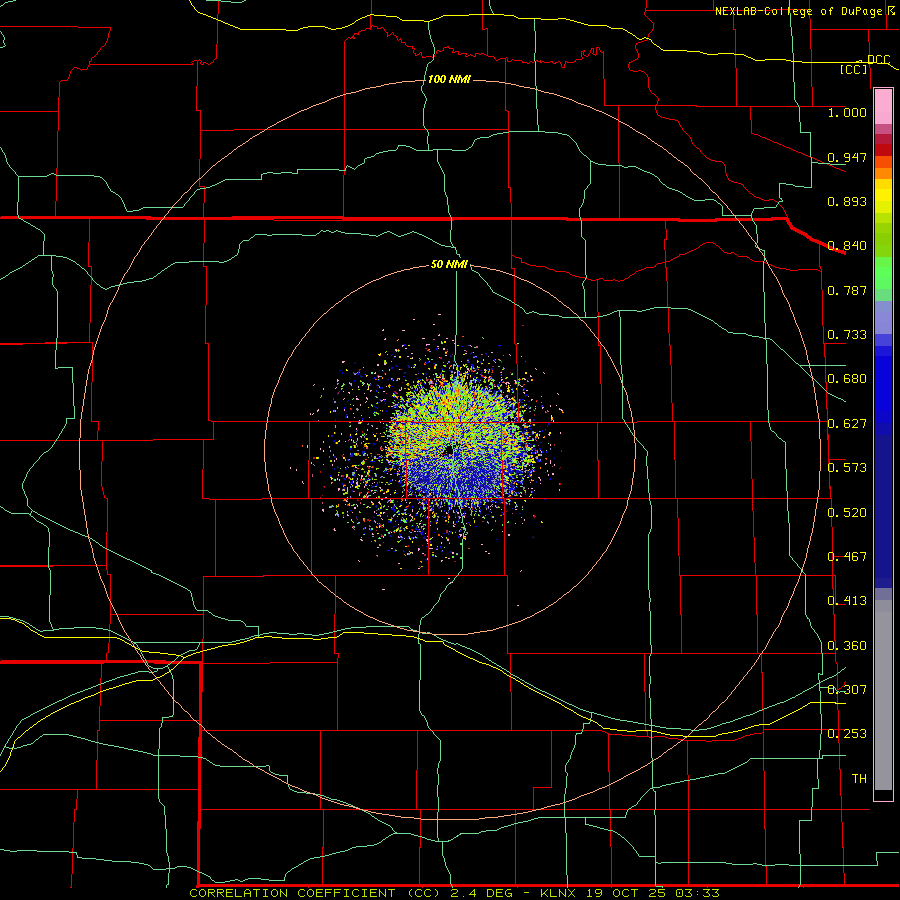900x900 pixels.
Task: Select the 0.520 scale value
Action: (x=847, y=513)
